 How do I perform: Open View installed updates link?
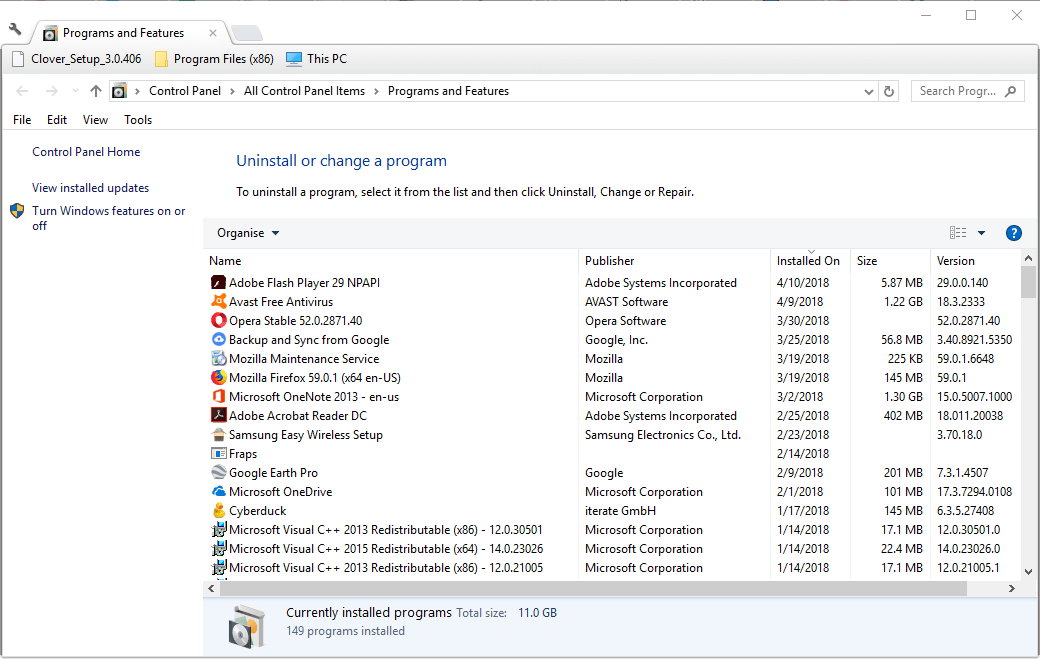[x=90, y=188]
